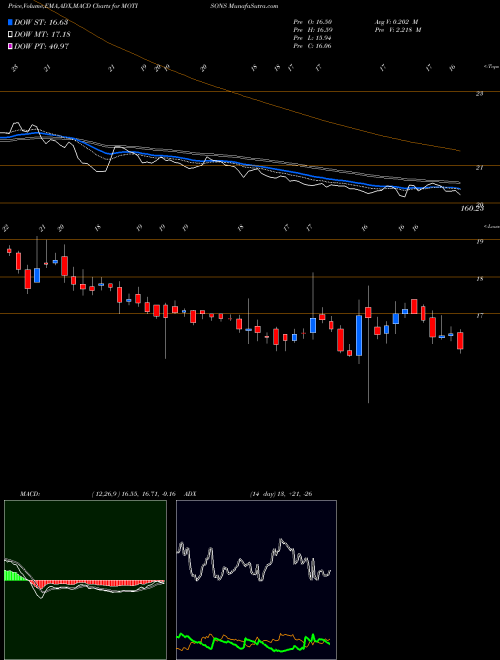The width and height of the screenshot is (500, 660).
Task: Open the green MACD histogram panel
Action: [85, 580]
